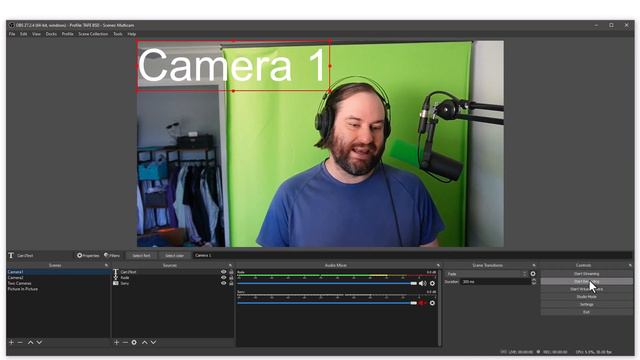Click the text source icon in source toolbar
This screenshot has height=360, width=640.
click(11, 256)
